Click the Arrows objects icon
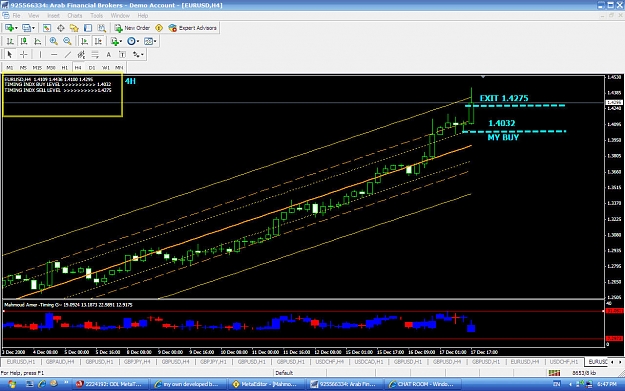The height and width of the screenshot is (391, 625). coord(136,55)
